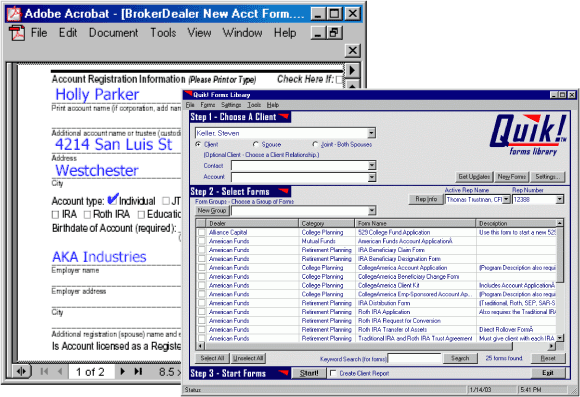Click the forms table vertical scrollbar thumb
The image size is (580, 397).
[x=560, y=255]
